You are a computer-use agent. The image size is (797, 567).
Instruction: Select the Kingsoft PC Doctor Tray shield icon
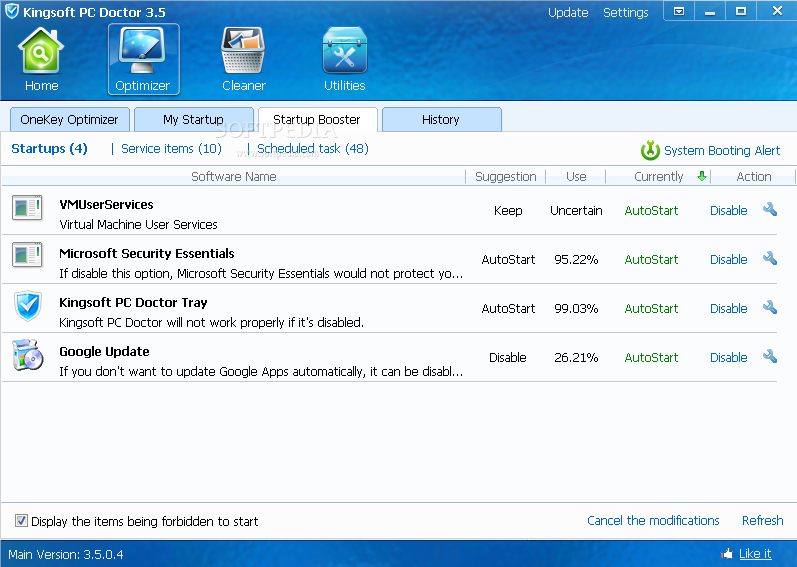coord(27,306)
